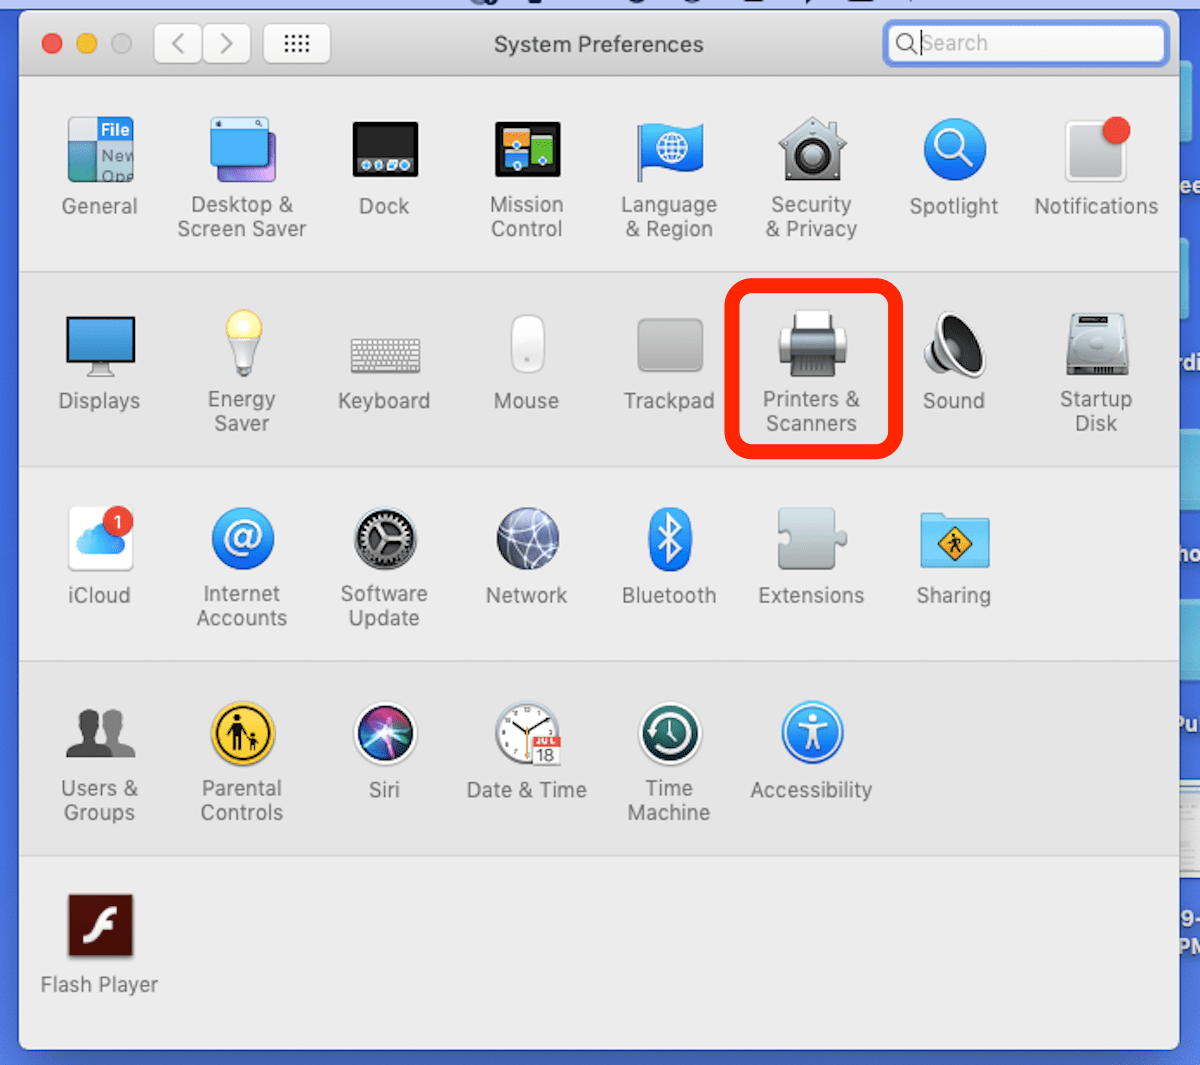Viewport: 1200px width, 1065px height.
Task: Click the Show All grid button
Action: 297,43
